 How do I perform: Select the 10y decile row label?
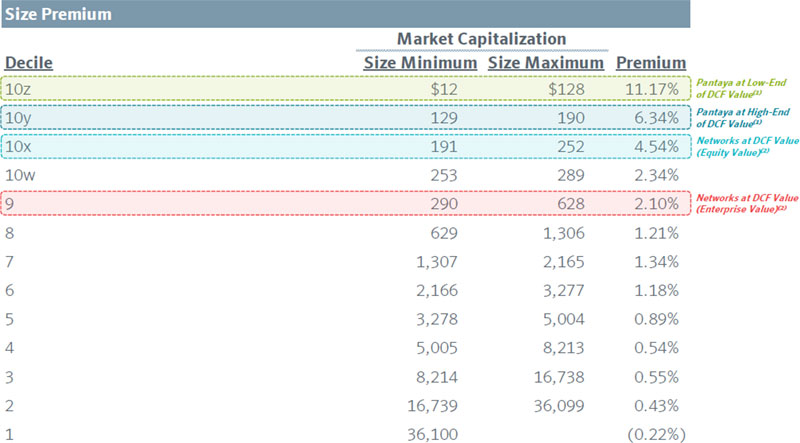[x=18, y=119]
